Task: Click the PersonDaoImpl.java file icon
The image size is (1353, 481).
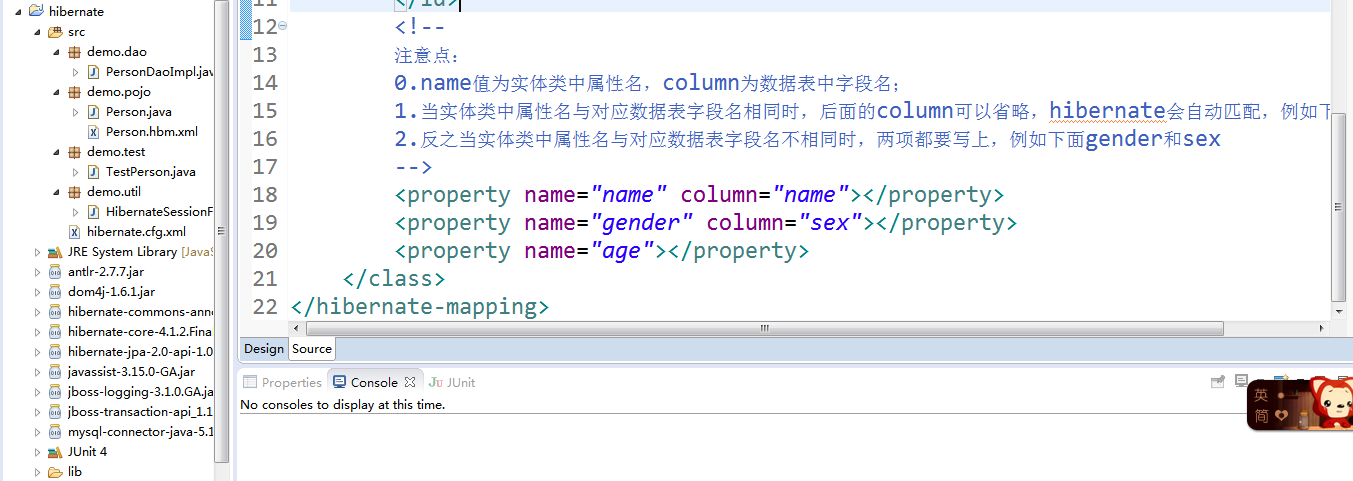Action: (94, 72)
